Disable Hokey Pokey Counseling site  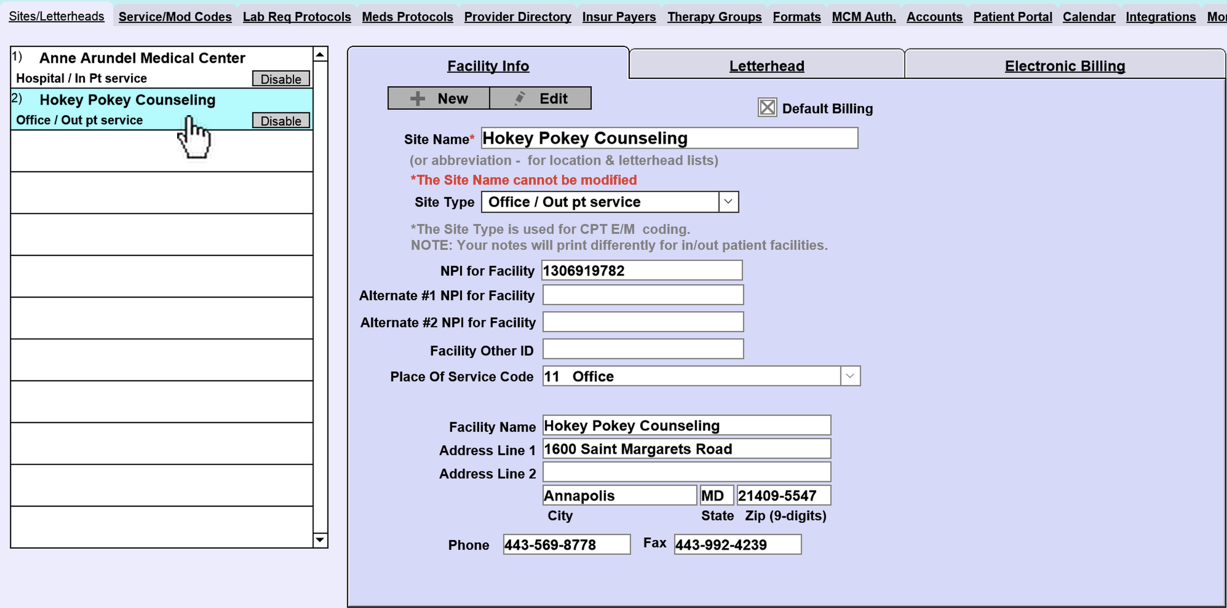pos(281,121)
